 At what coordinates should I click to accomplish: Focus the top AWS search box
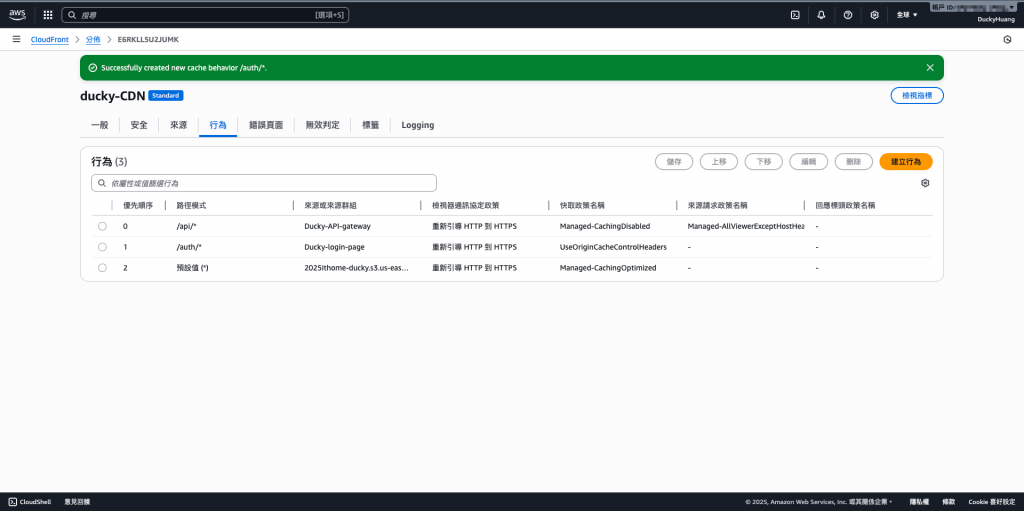(205, 14)
